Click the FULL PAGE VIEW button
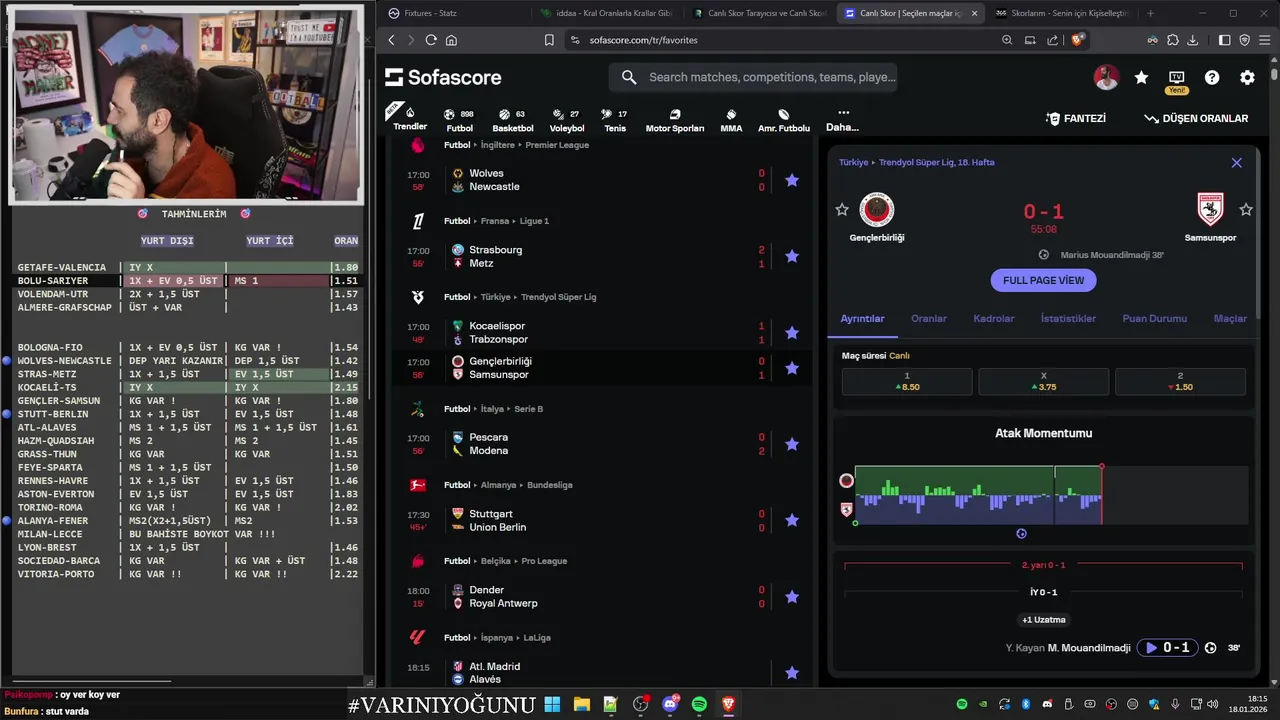Image resolution: width=1280 pixels, height=720 pixels. (1043, 280)
